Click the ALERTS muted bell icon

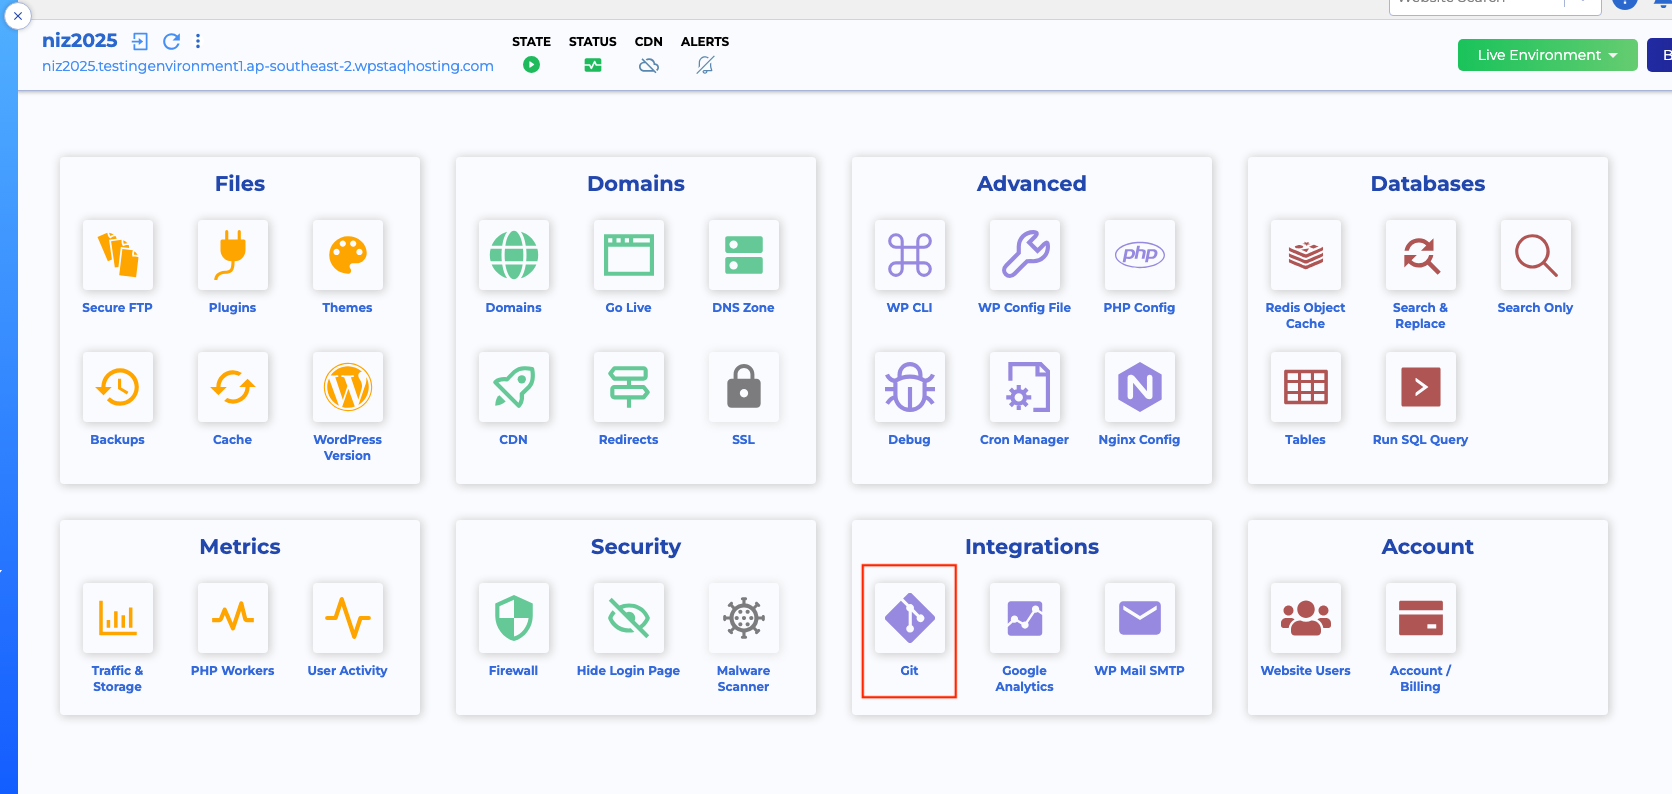[x=705, y=65]
